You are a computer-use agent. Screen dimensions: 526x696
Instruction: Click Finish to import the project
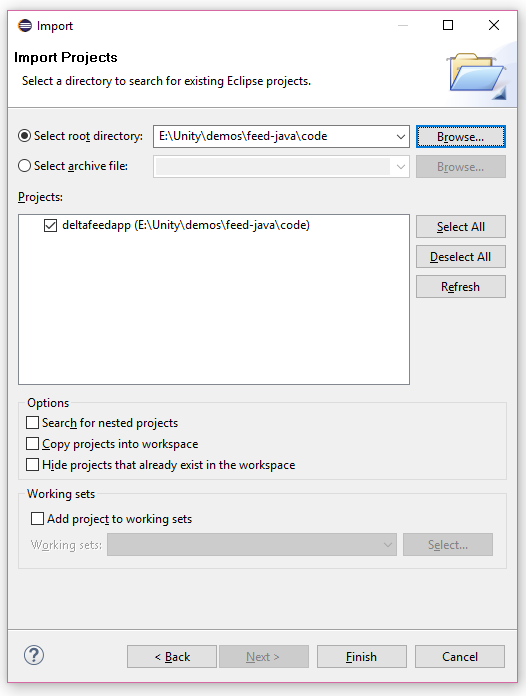tap(361, 656)
